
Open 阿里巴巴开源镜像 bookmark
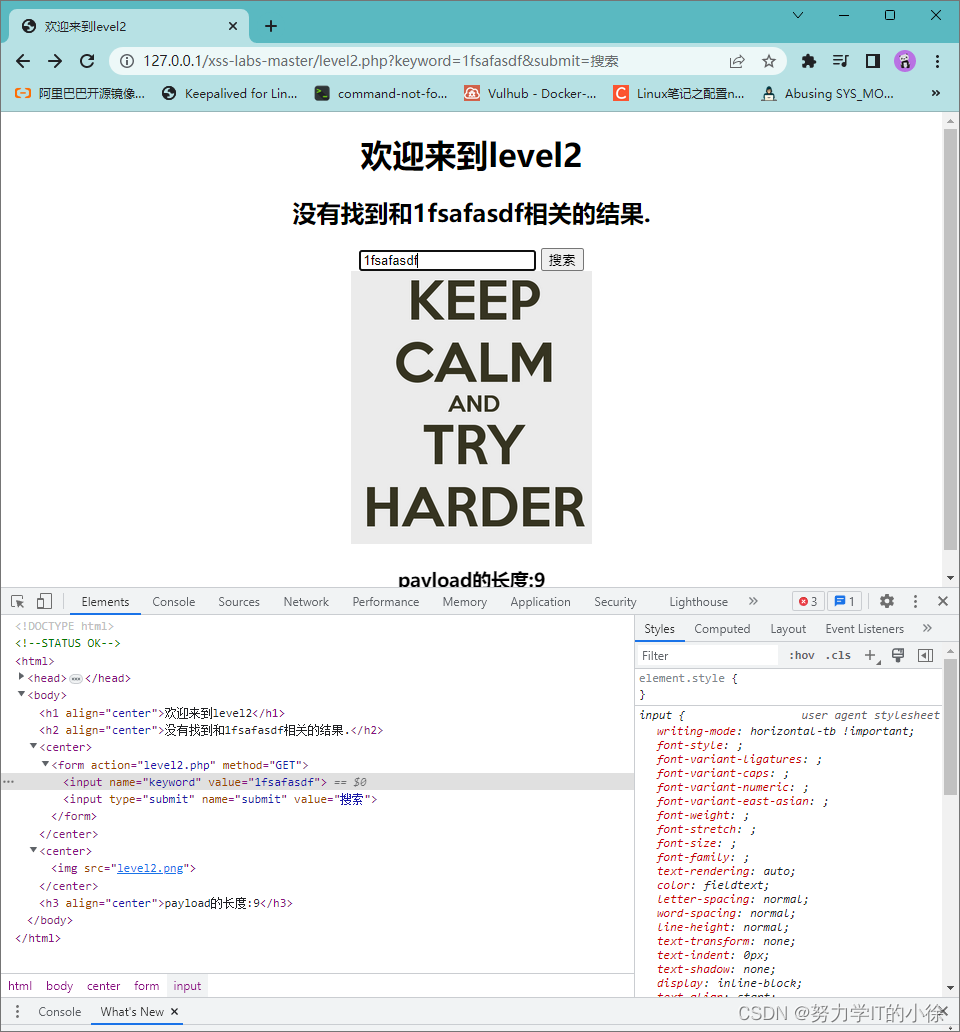click(x=80, y=93)
